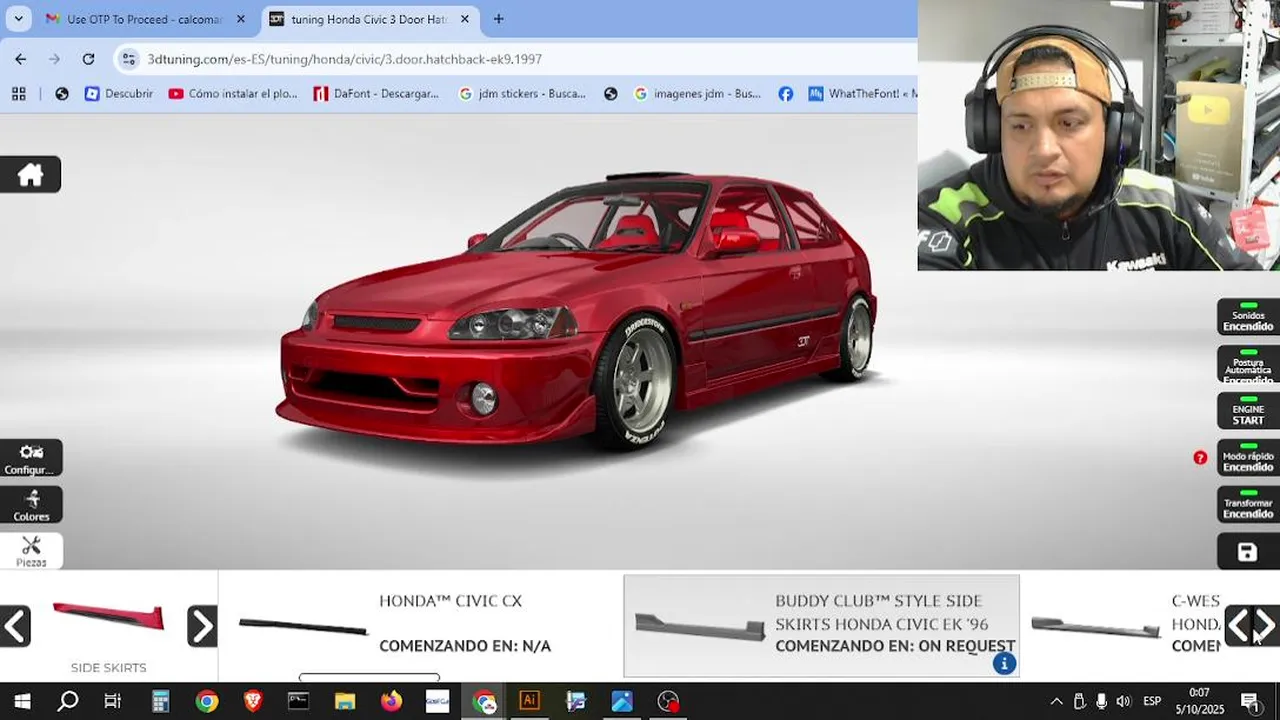Screen dimensions: 1280x720
Task: Open the Windows Start menu
Action: tap(22, 701)
